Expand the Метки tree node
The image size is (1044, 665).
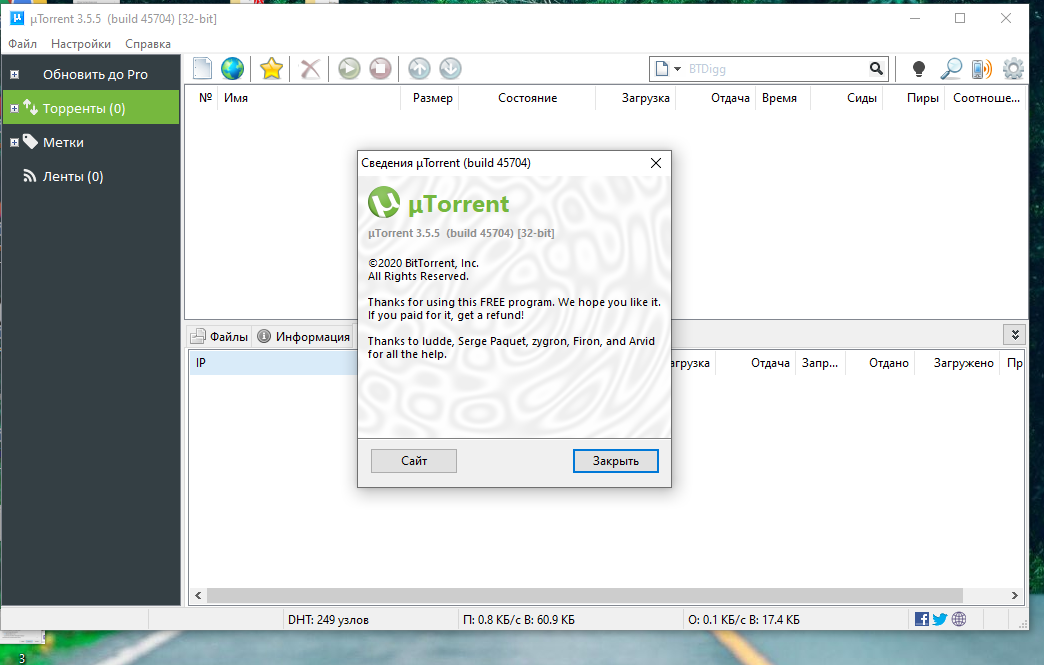coord(14,142)
